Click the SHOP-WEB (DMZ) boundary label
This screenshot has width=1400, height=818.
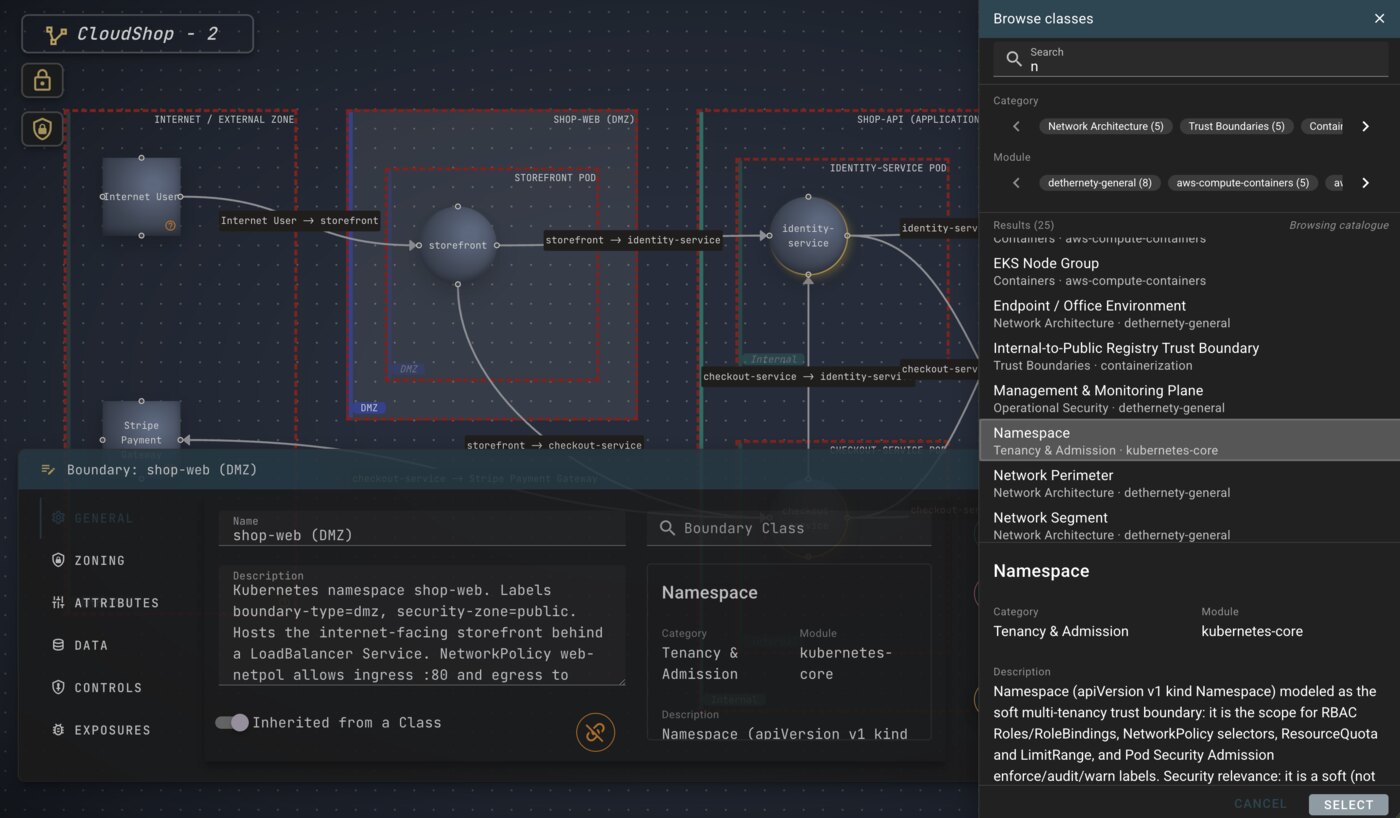click(x=594, y=120)
